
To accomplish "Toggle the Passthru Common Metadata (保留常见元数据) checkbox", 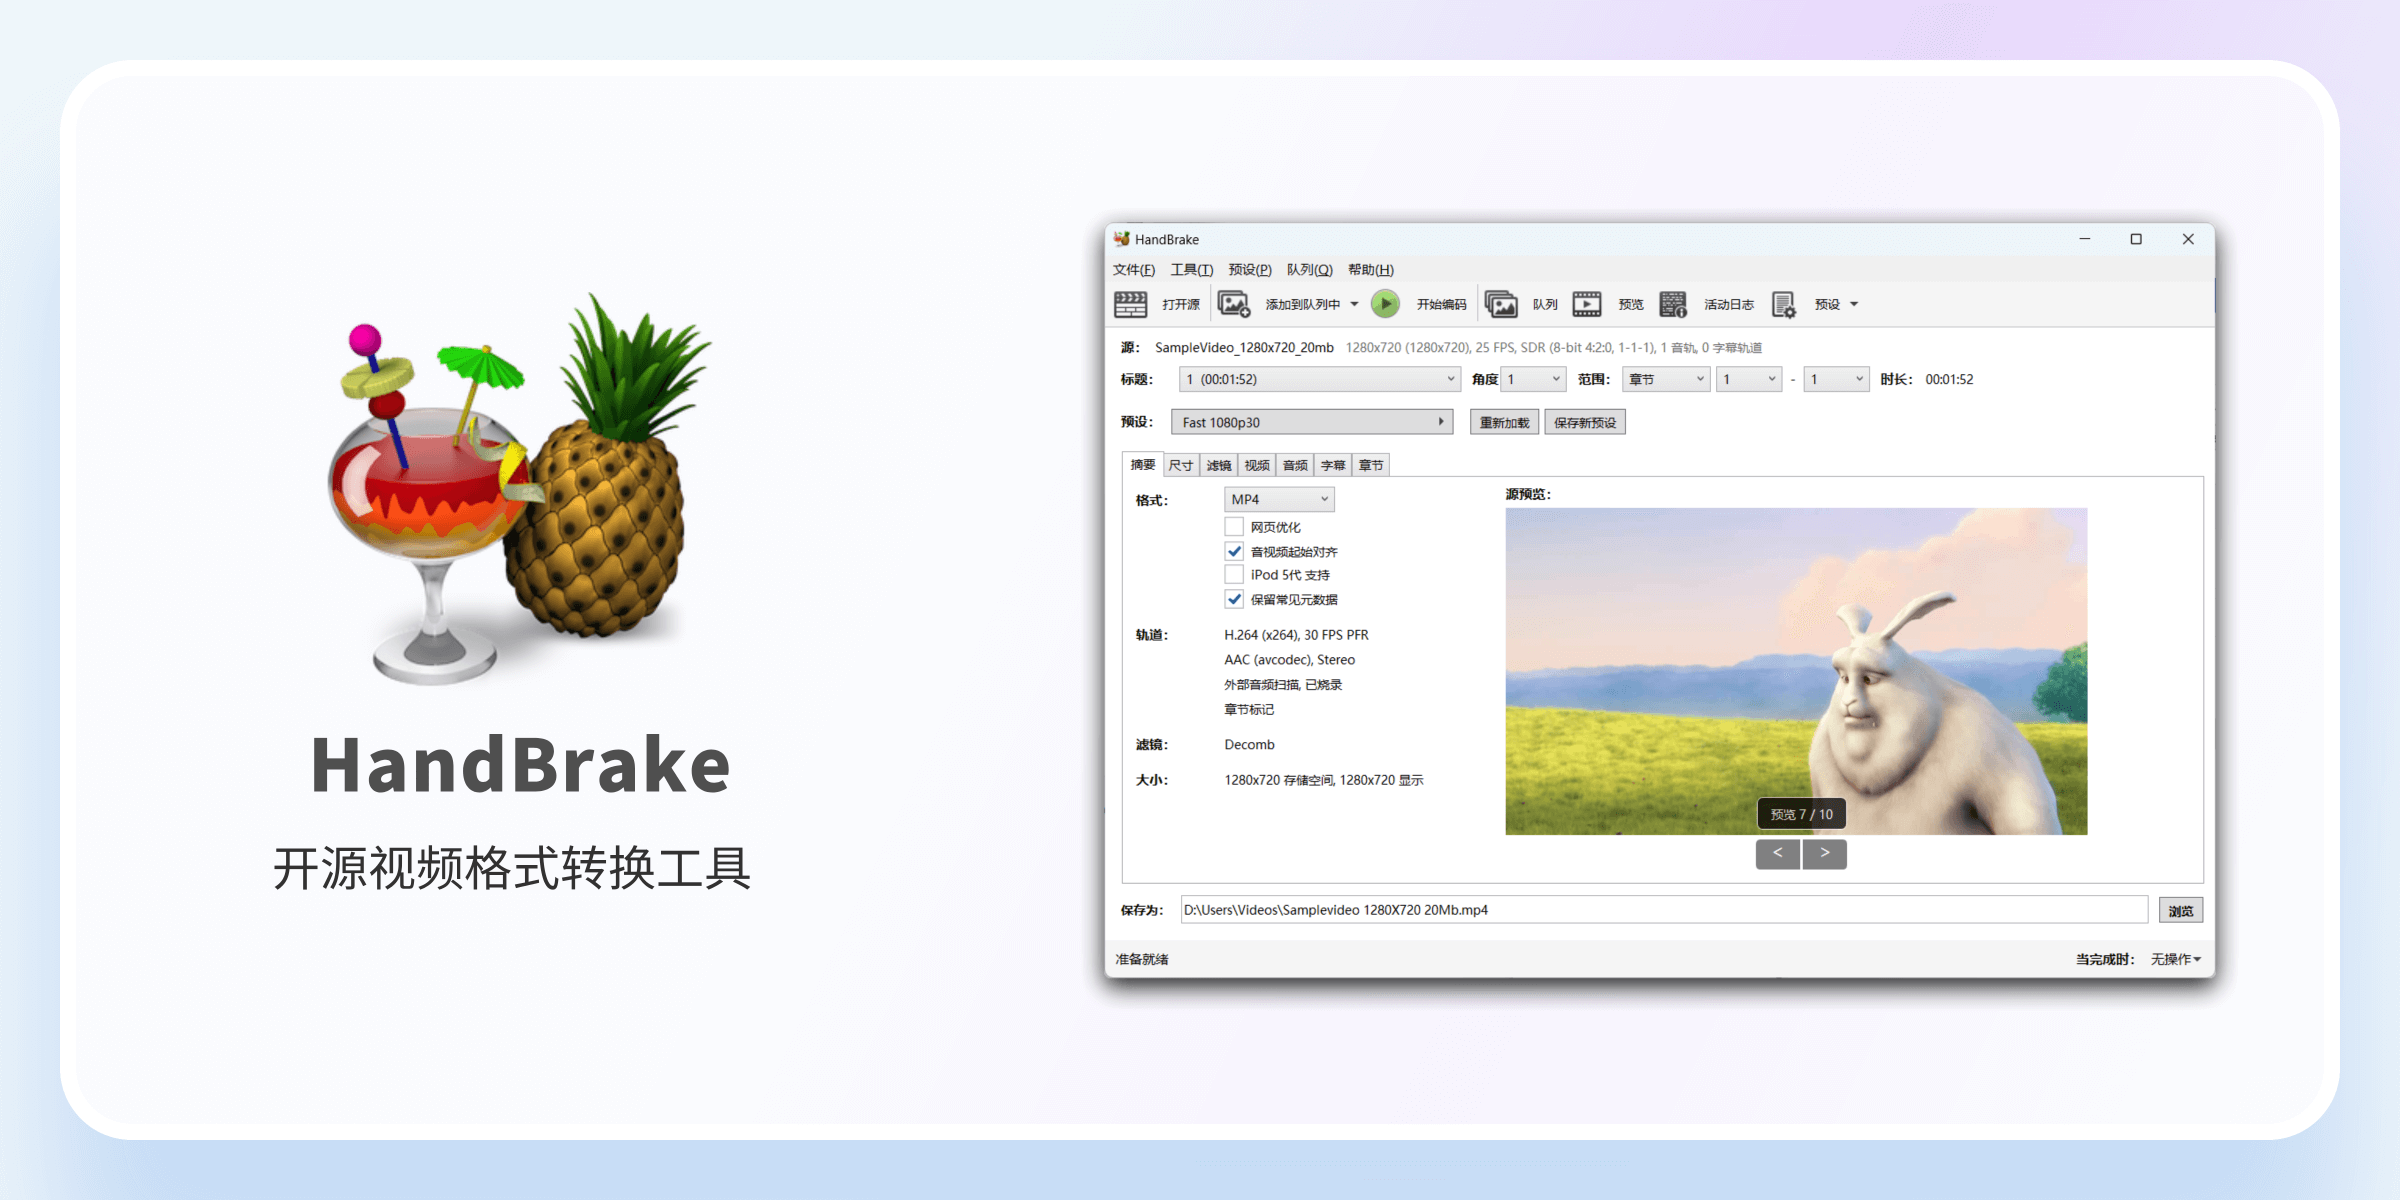I will tap(1234, 599).
